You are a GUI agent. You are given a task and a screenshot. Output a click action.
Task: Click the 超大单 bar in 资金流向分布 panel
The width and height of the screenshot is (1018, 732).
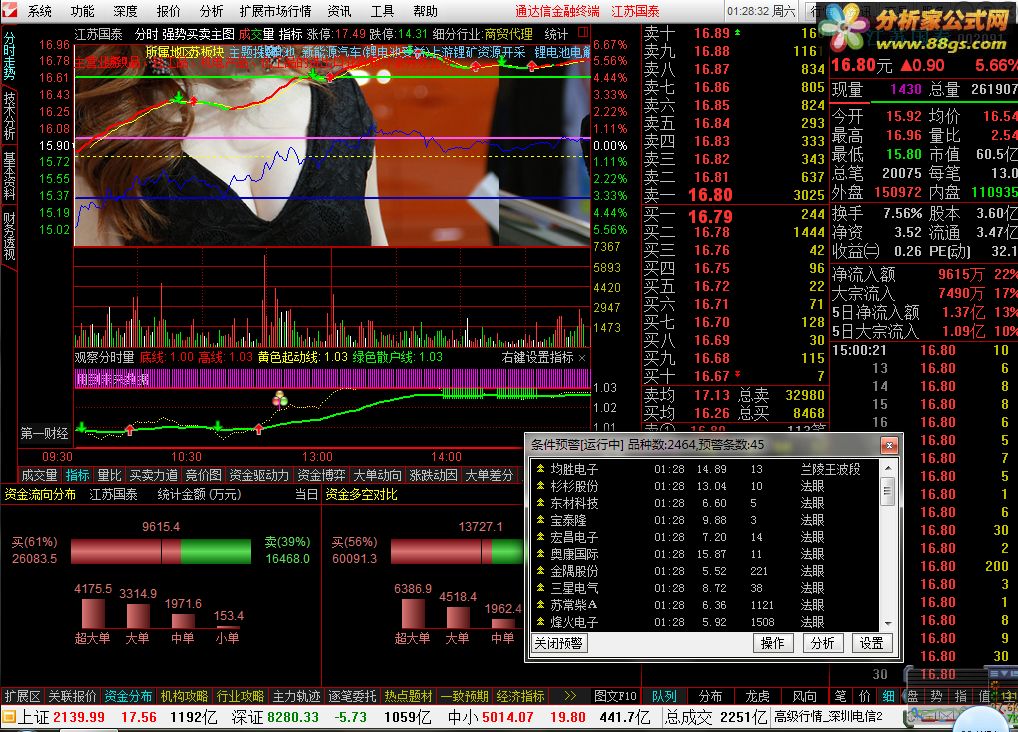pos(93,612)
